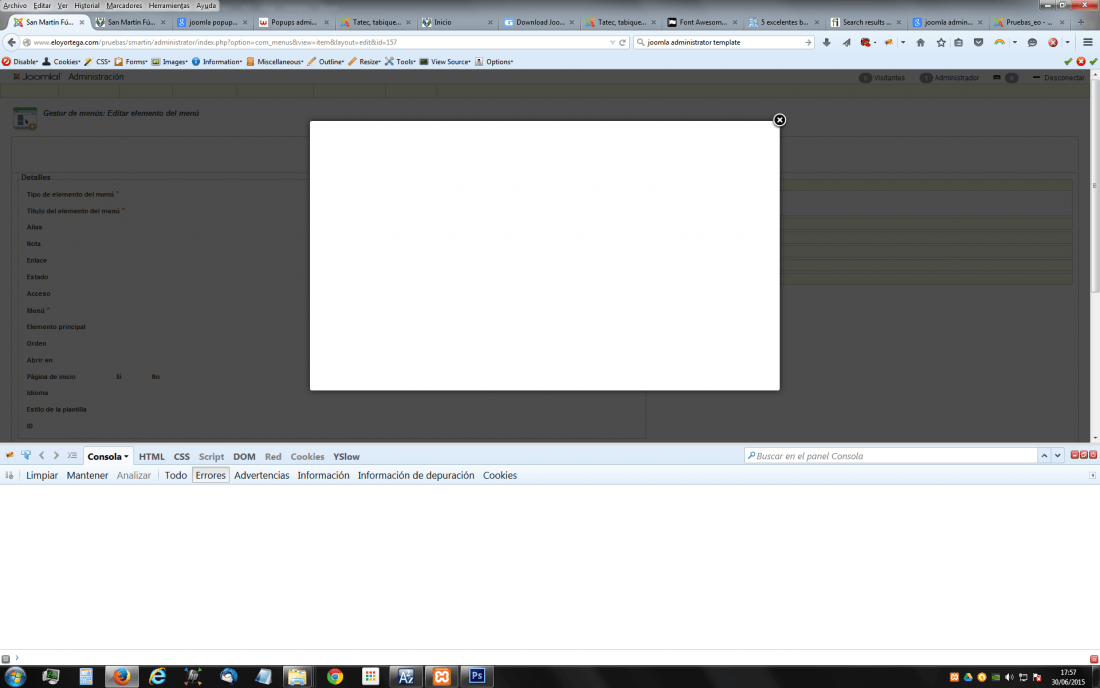Toggle the Errores console filter

tap(210, 475)
